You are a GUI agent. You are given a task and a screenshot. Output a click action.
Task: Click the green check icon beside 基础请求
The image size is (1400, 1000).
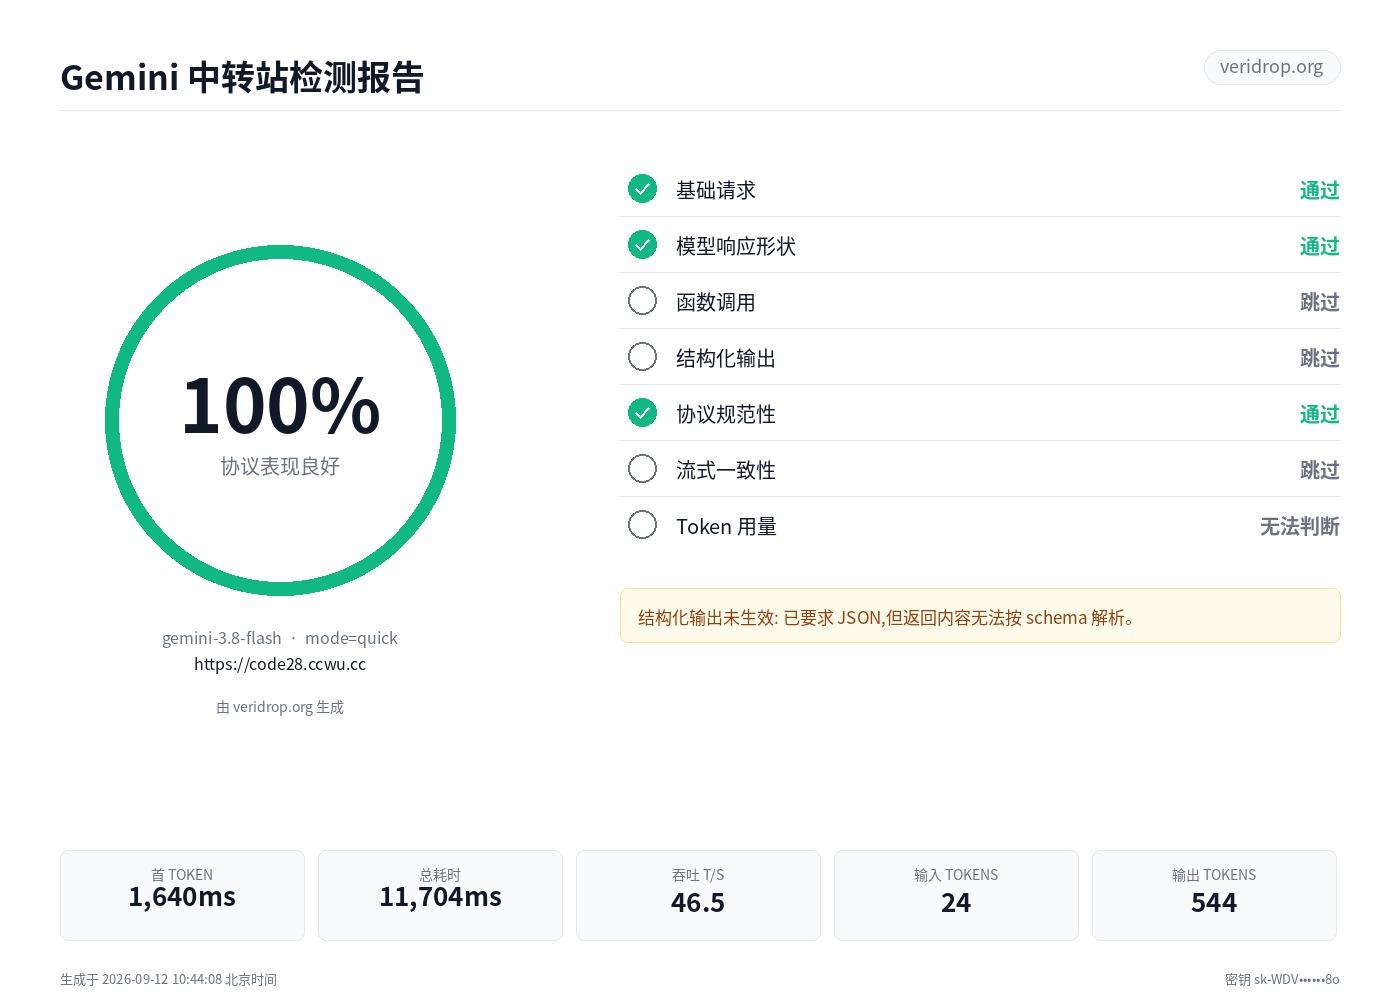point(642,189)
